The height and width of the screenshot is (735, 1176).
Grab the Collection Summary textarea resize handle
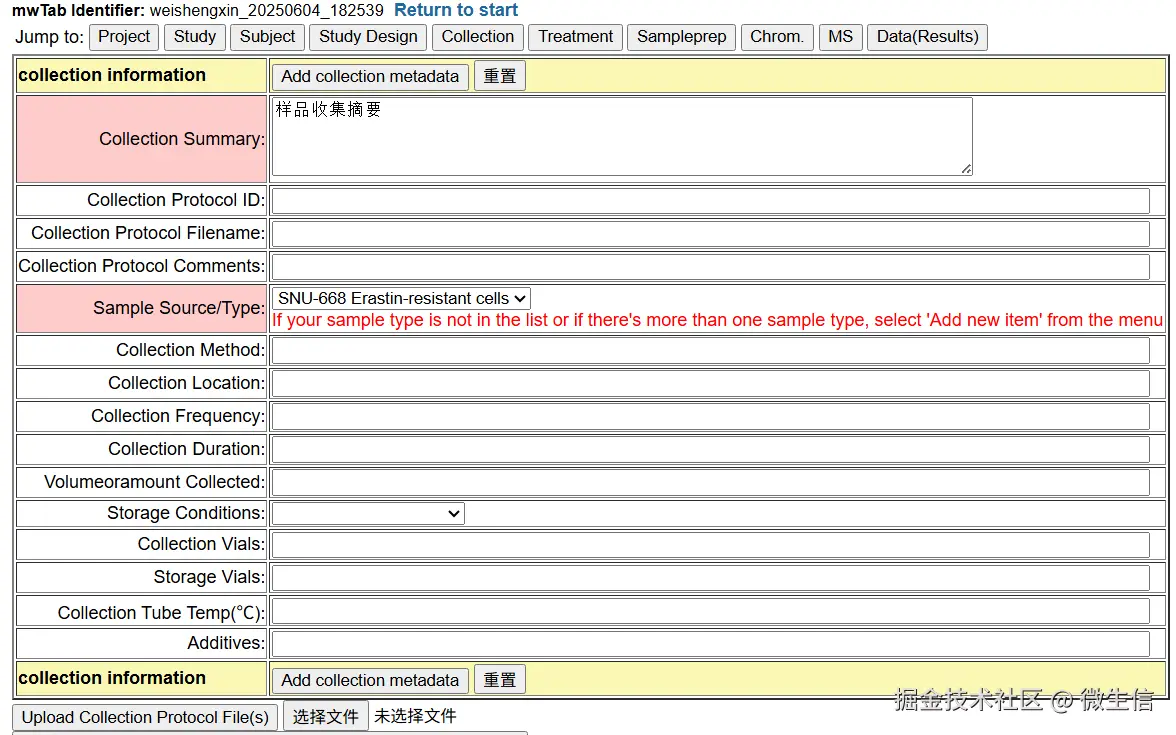966,170
